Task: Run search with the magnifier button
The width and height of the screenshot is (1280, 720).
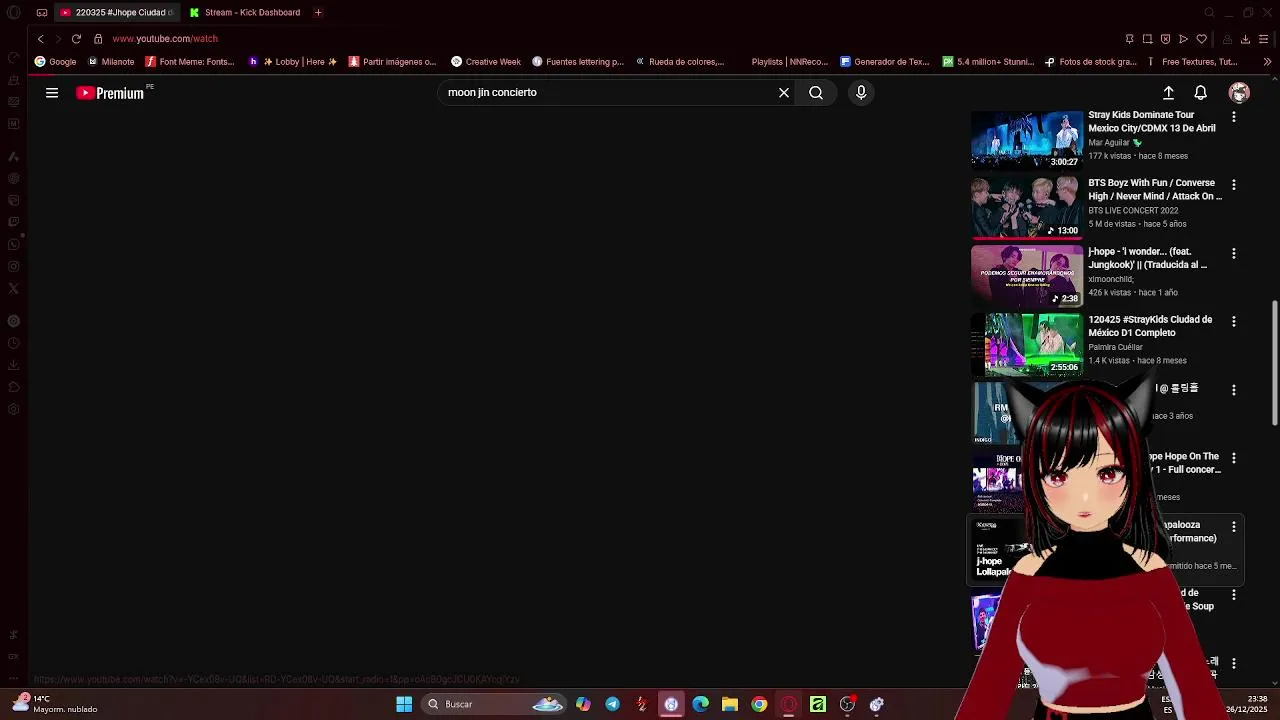Action: [816, 93]
